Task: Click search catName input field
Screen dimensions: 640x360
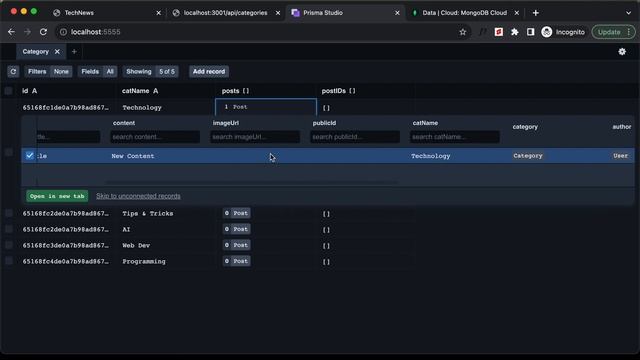Action: pos(455,137)
